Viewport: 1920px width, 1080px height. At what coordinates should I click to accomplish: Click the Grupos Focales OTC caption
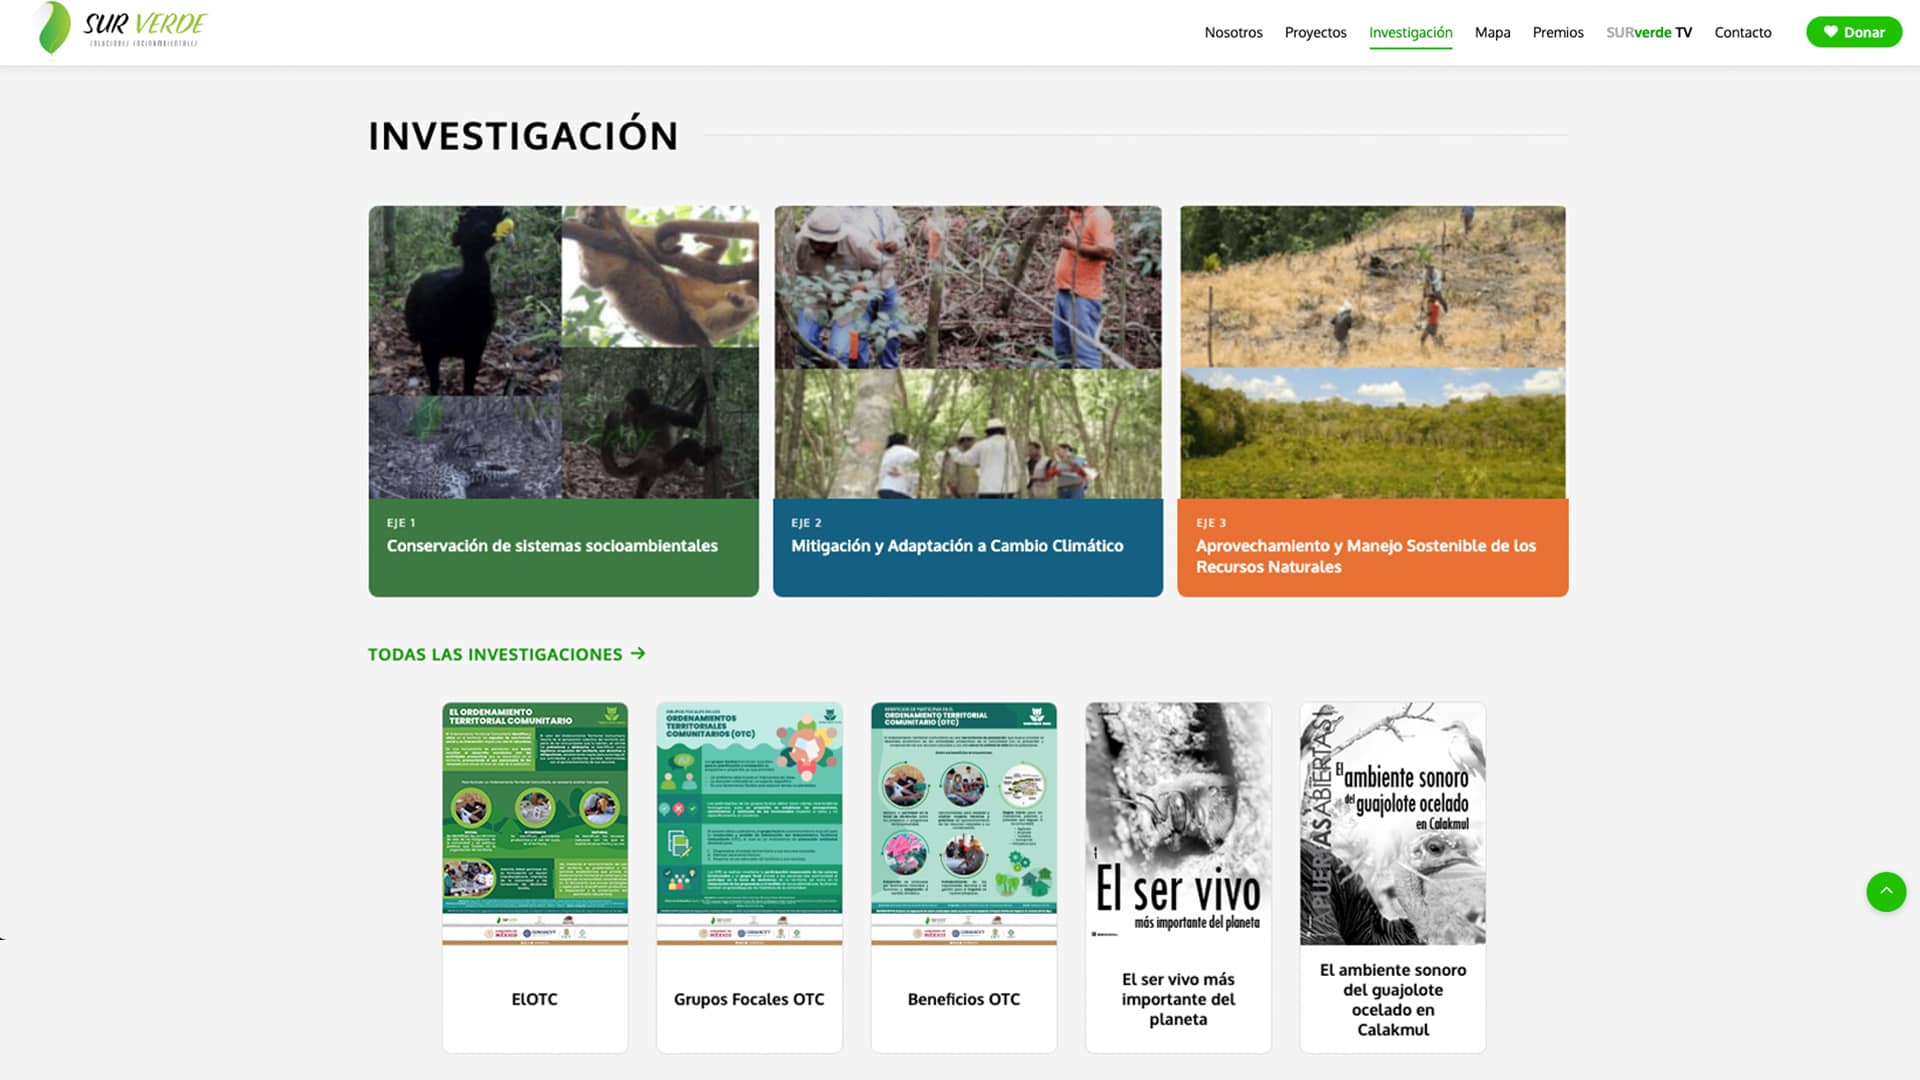coord(749,999)
